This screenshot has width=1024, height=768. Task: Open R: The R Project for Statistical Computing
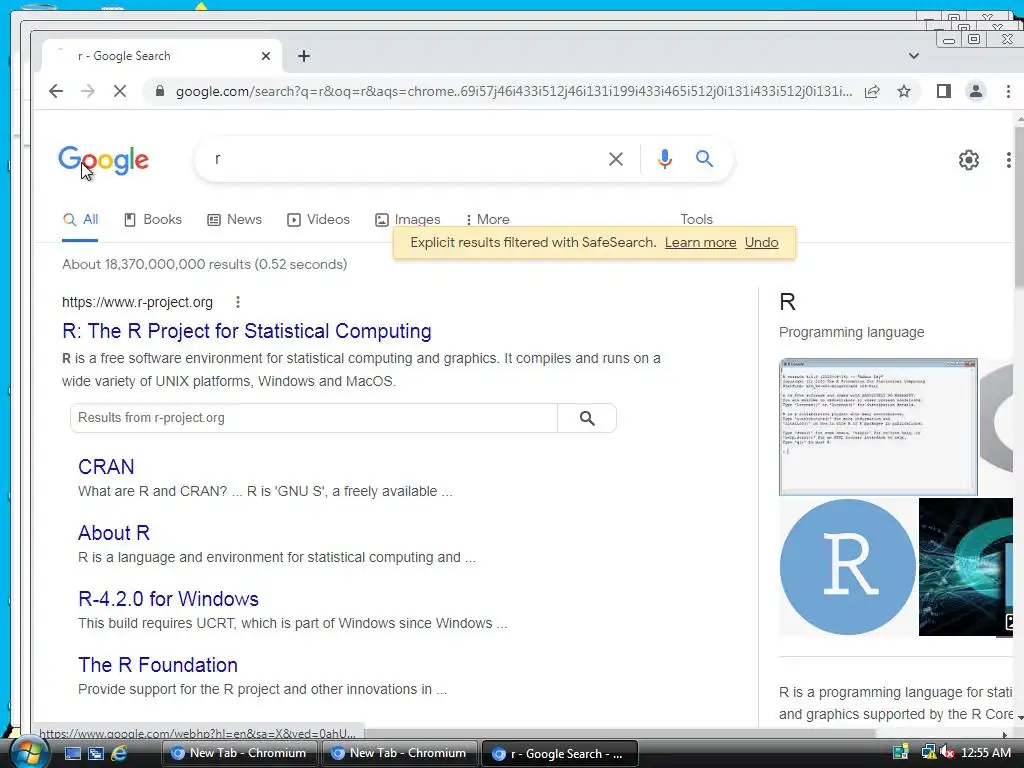247,331
